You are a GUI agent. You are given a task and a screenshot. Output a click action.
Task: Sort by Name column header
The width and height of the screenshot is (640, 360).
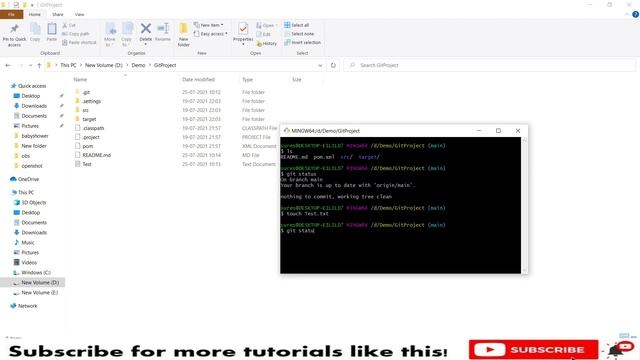(80, 80)
